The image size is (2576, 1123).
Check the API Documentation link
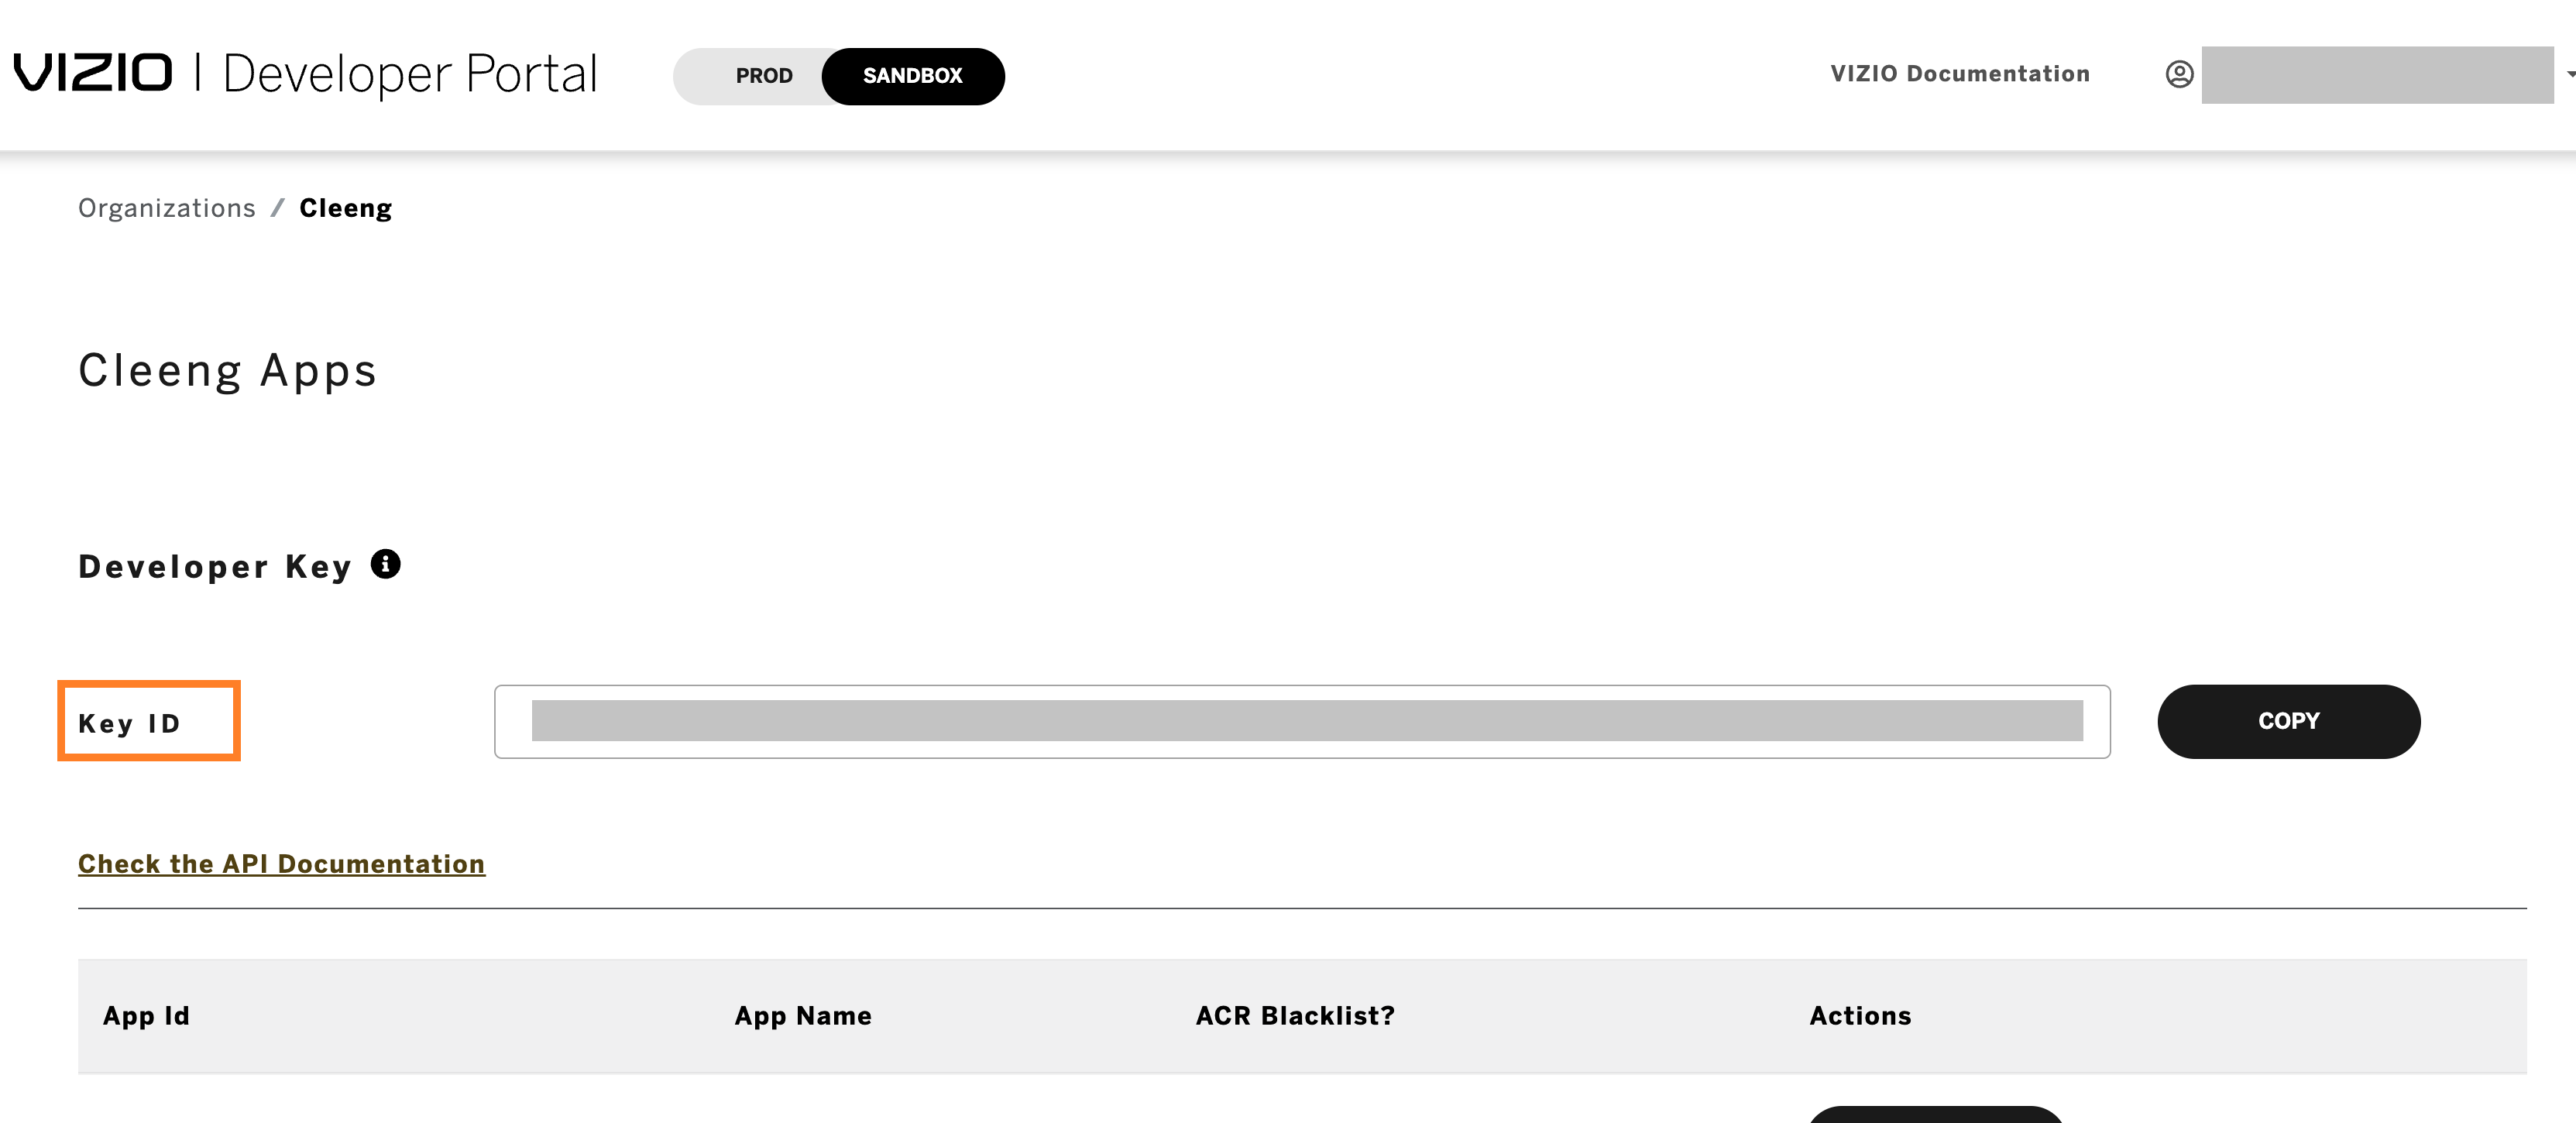pyautogui.click(x=281, y=862)
